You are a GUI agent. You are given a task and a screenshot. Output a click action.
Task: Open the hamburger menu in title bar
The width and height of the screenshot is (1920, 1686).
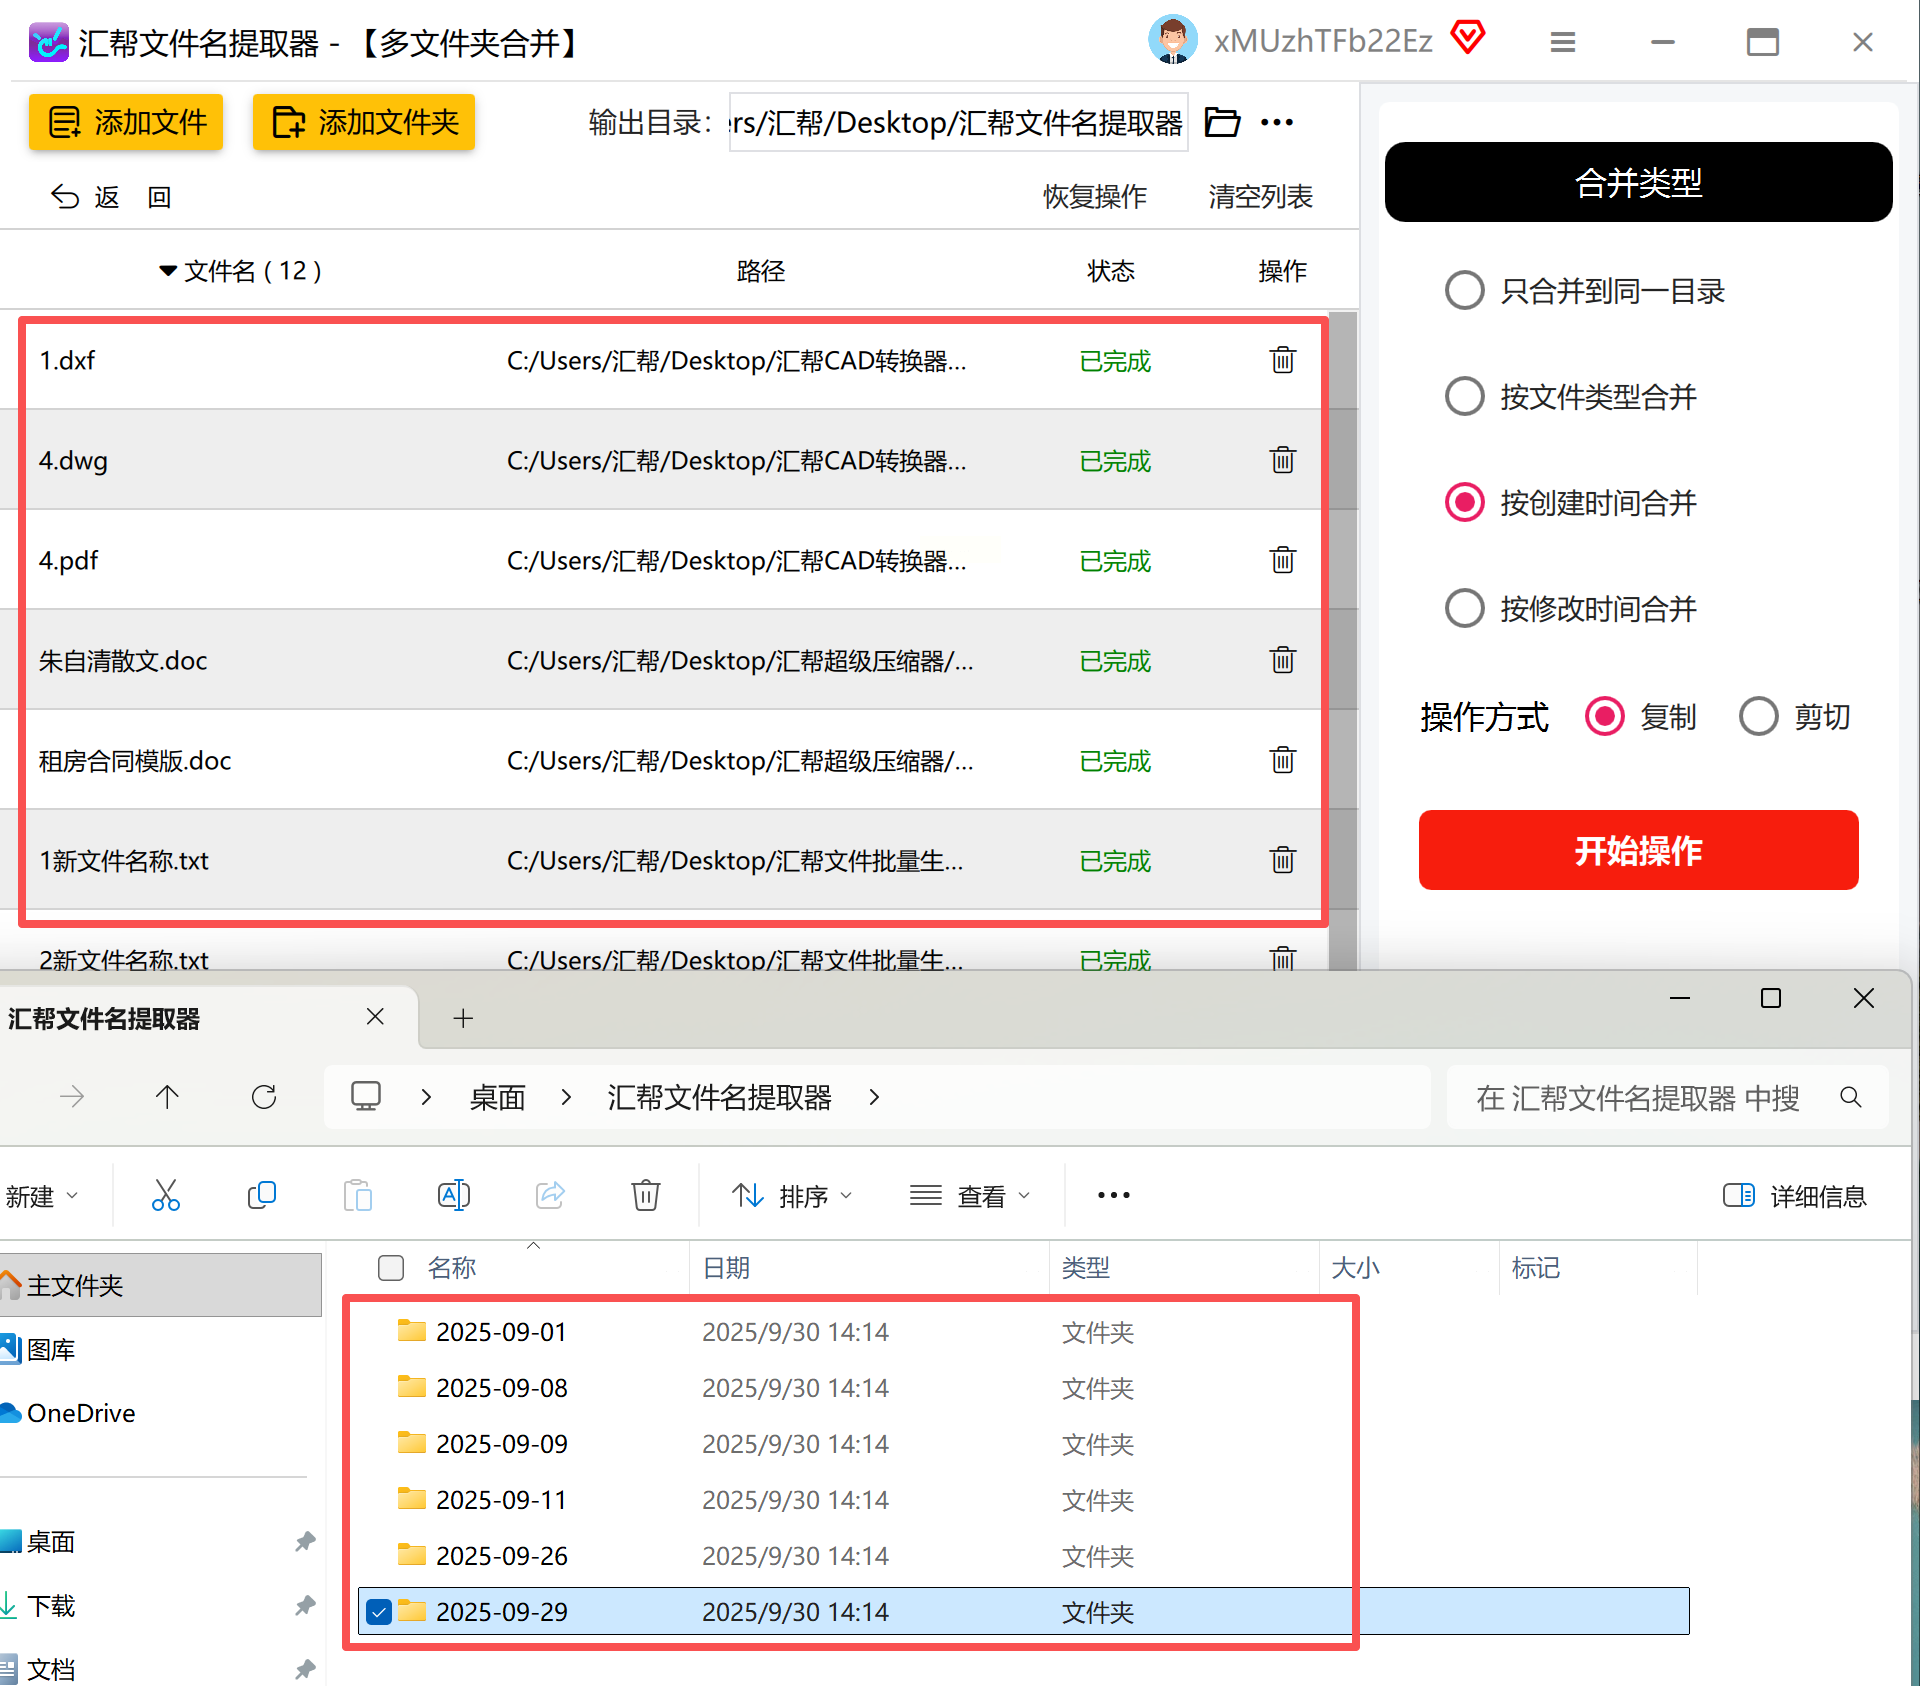1562,42
